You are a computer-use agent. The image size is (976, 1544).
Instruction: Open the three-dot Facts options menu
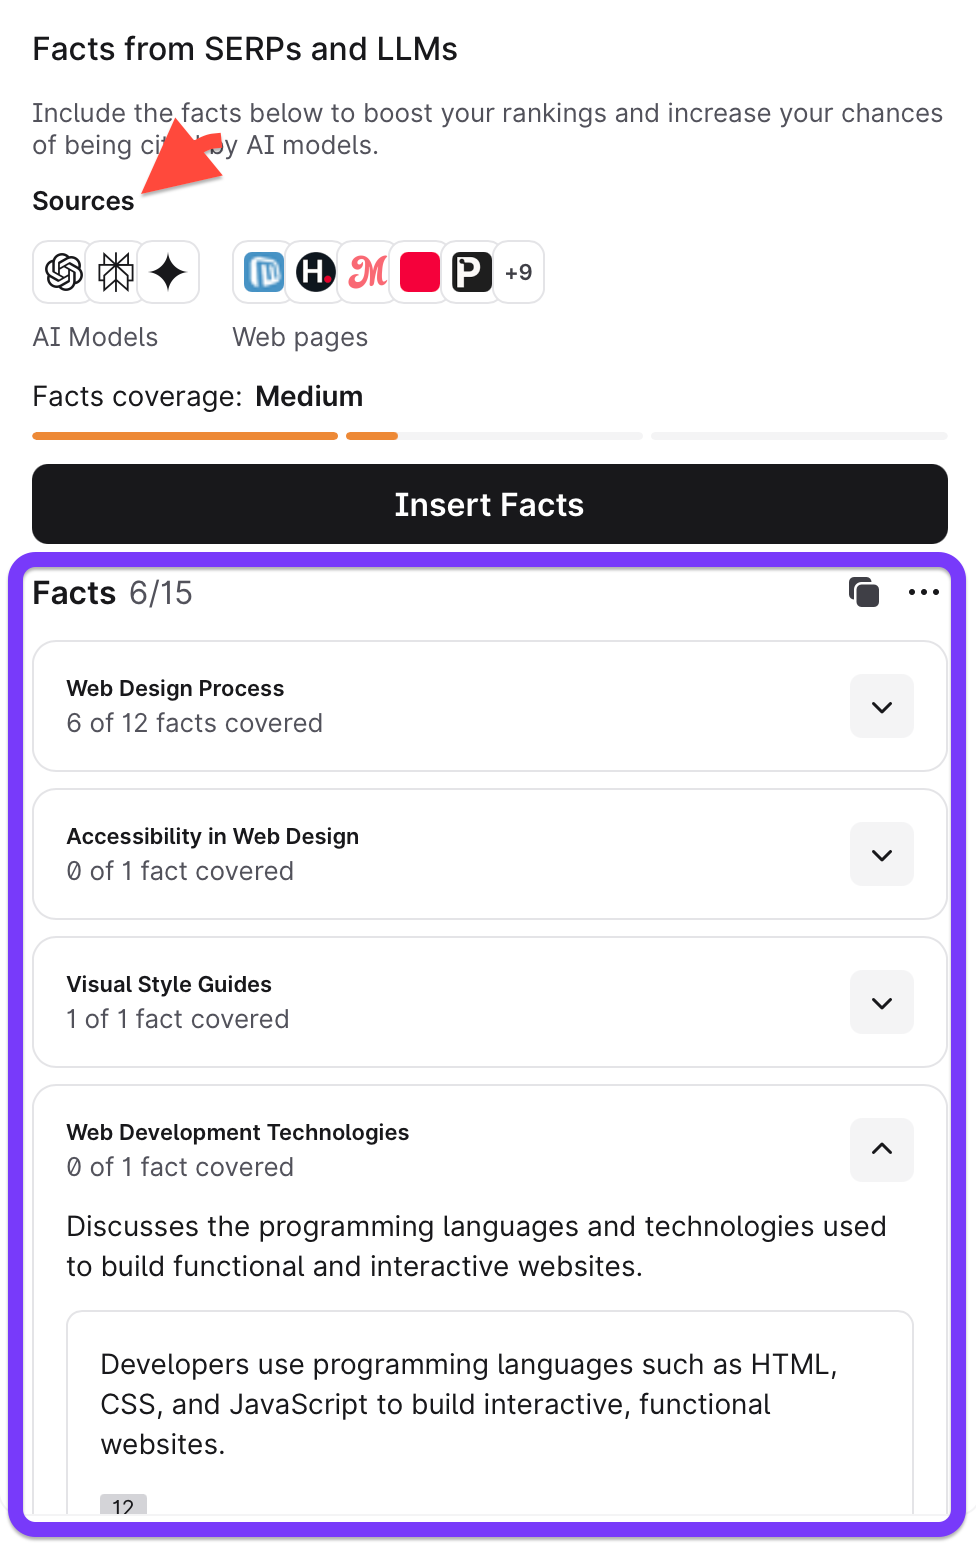923,592
